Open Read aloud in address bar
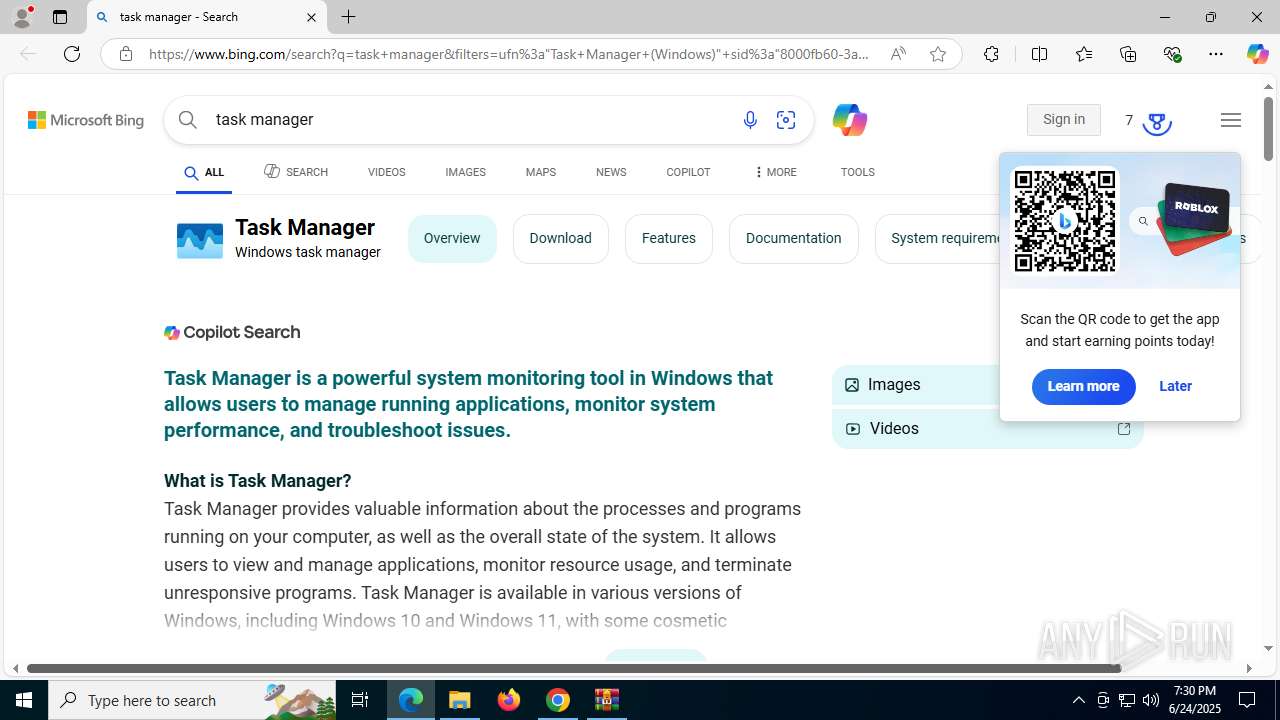1280x720 pixels. (x=898, y=54)
